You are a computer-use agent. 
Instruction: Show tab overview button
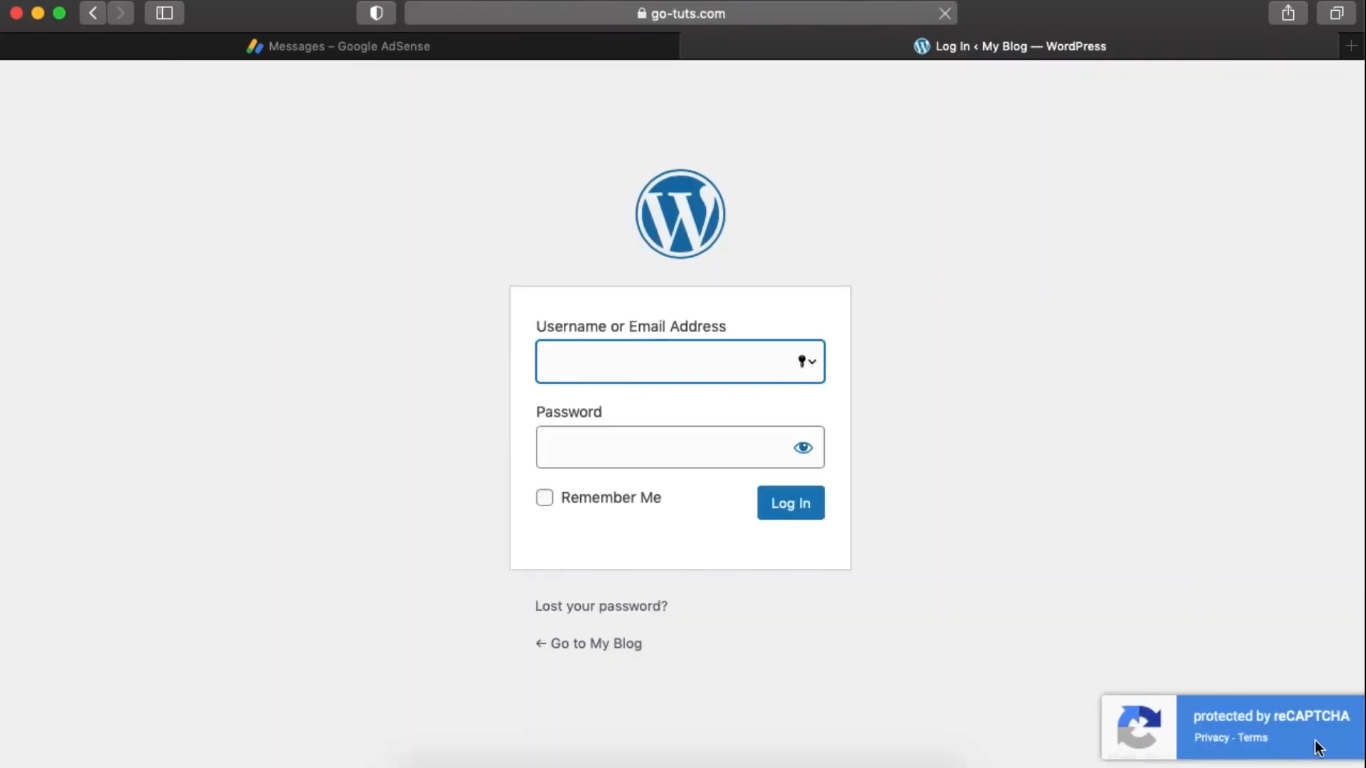click(1336, 13)
